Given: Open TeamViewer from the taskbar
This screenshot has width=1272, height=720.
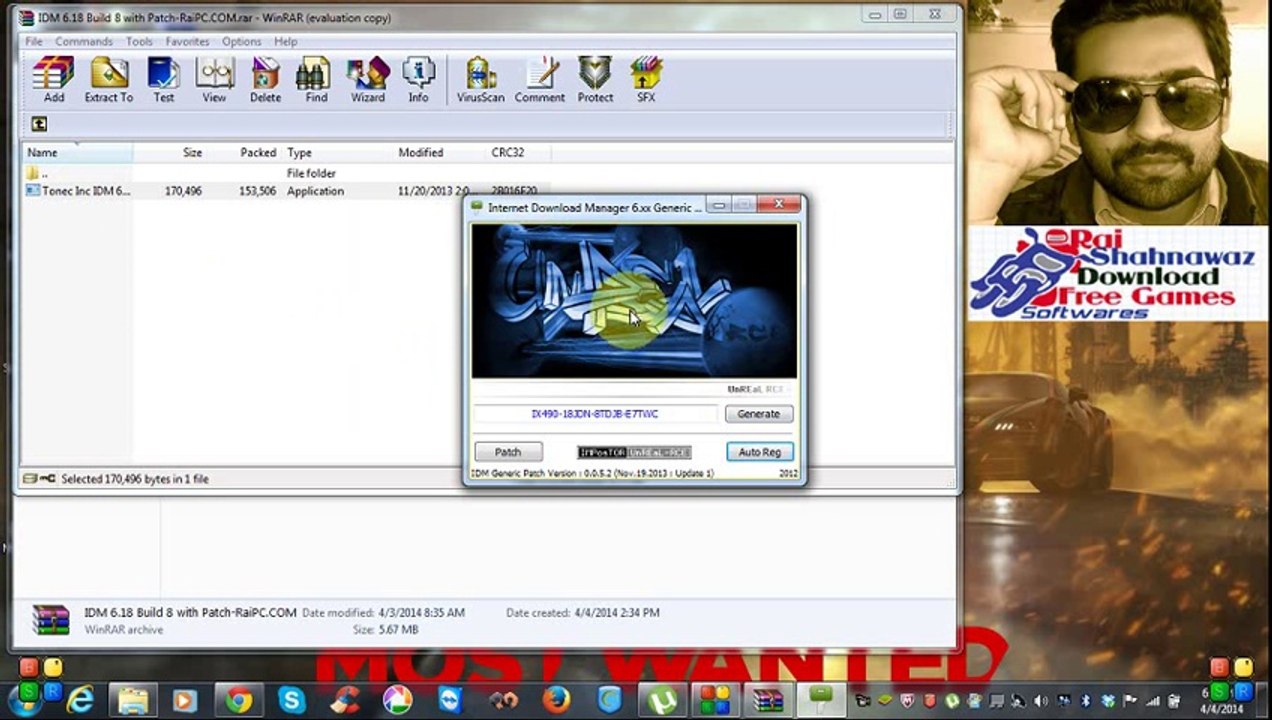Looking at the screenshot, I should coord(450,700).
